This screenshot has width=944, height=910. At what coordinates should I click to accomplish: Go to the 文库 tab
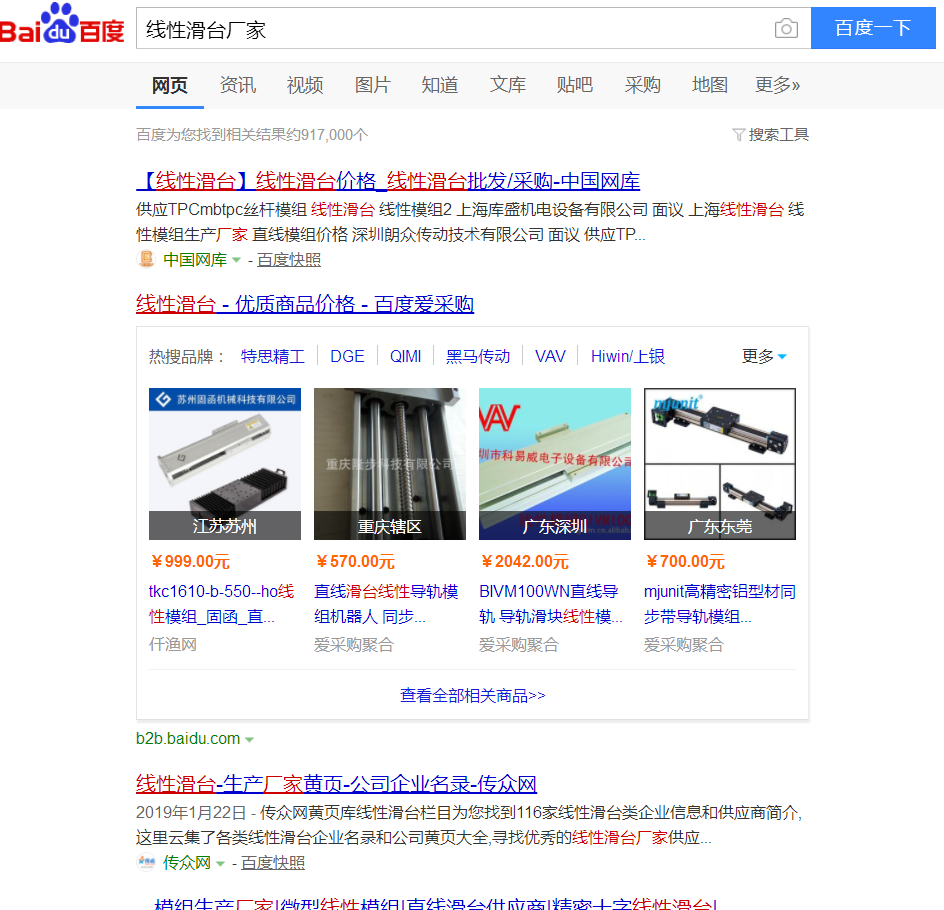(508, 85)
